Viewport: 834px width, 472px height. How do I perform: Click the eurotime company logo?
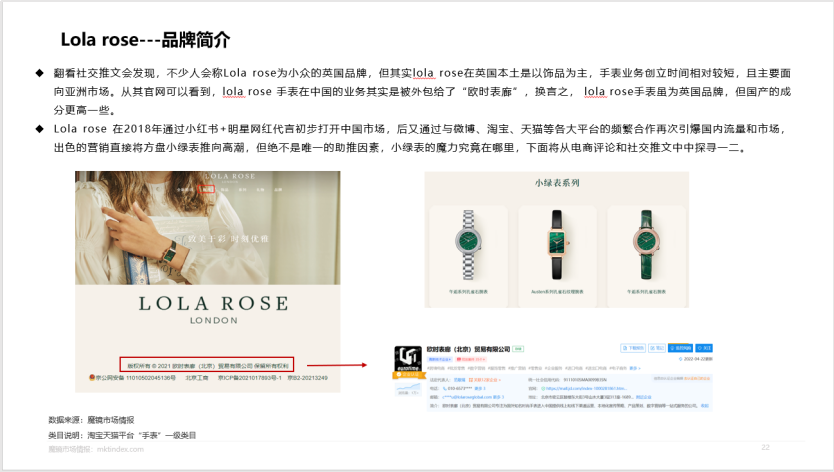pos(408,358)
